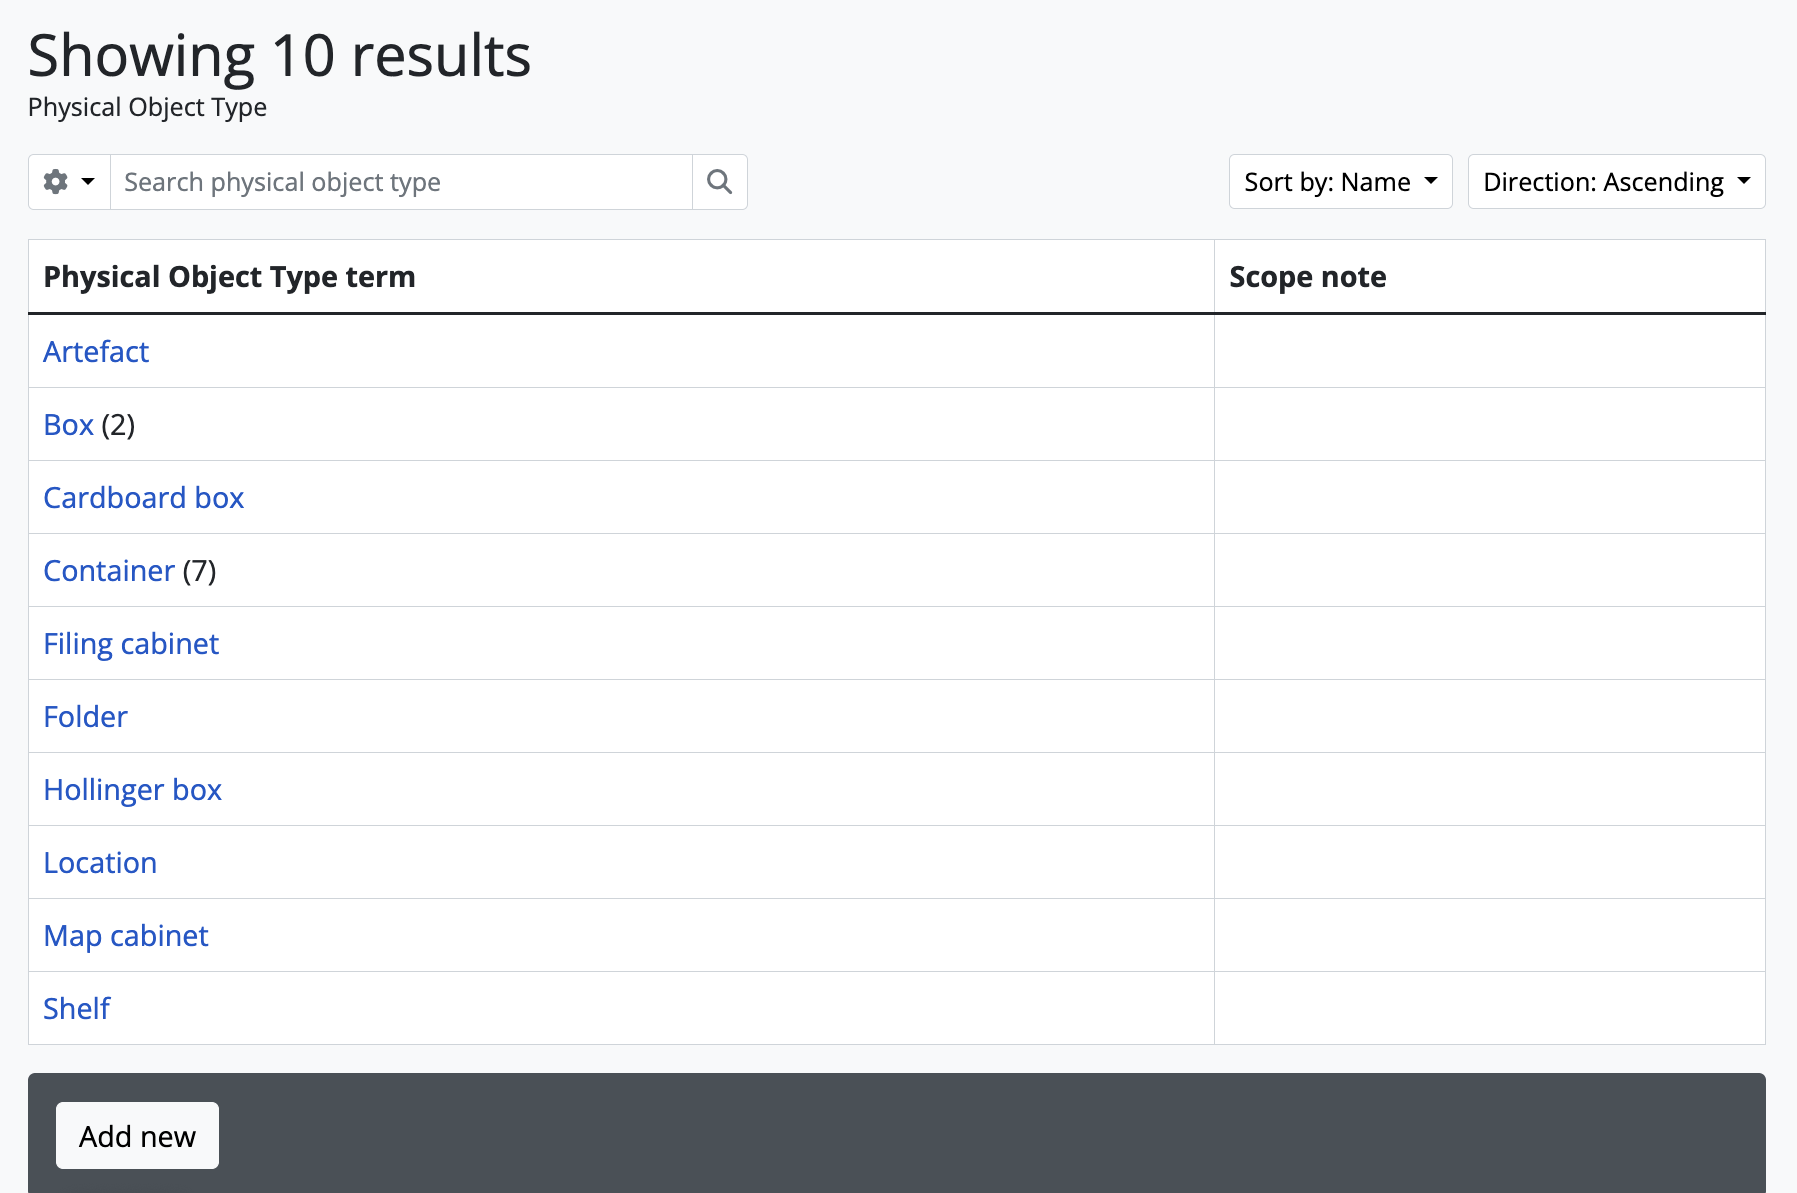Open the Direction: Ascending dropdown
This screenshot has height=1193, width=1797.
1615,182
